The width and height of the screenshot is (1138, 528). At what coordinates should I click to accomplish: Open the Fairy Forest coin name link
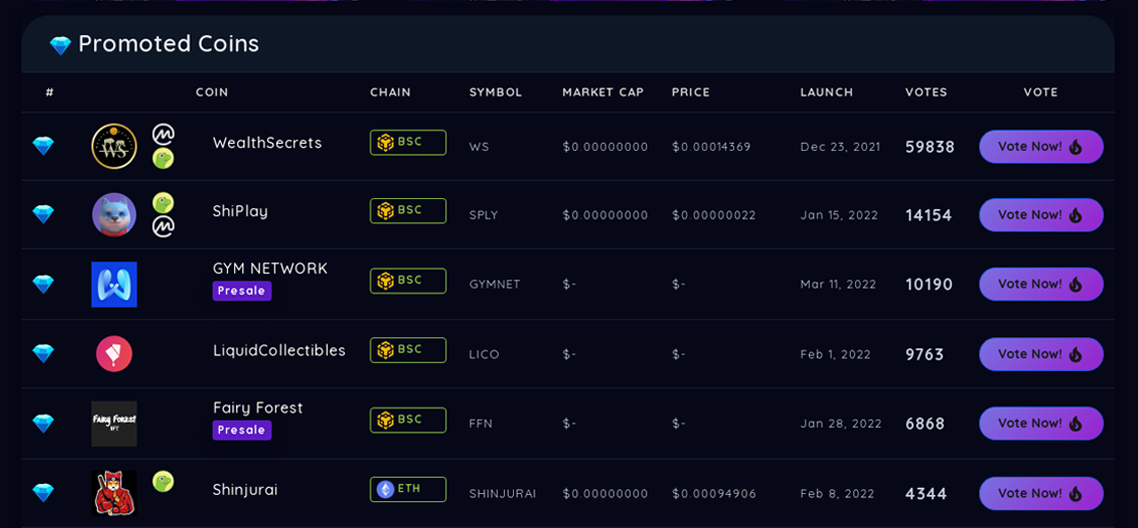pyautogui.click(x=258, y=408)
